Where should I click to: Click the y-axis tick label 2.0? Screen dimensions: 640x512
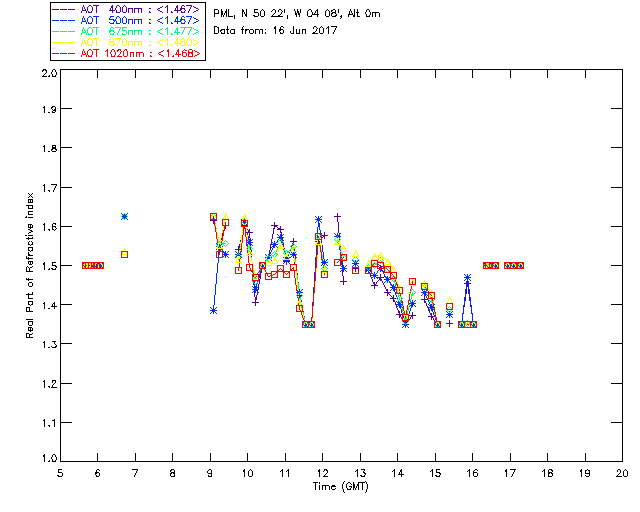tap(49, 73)
